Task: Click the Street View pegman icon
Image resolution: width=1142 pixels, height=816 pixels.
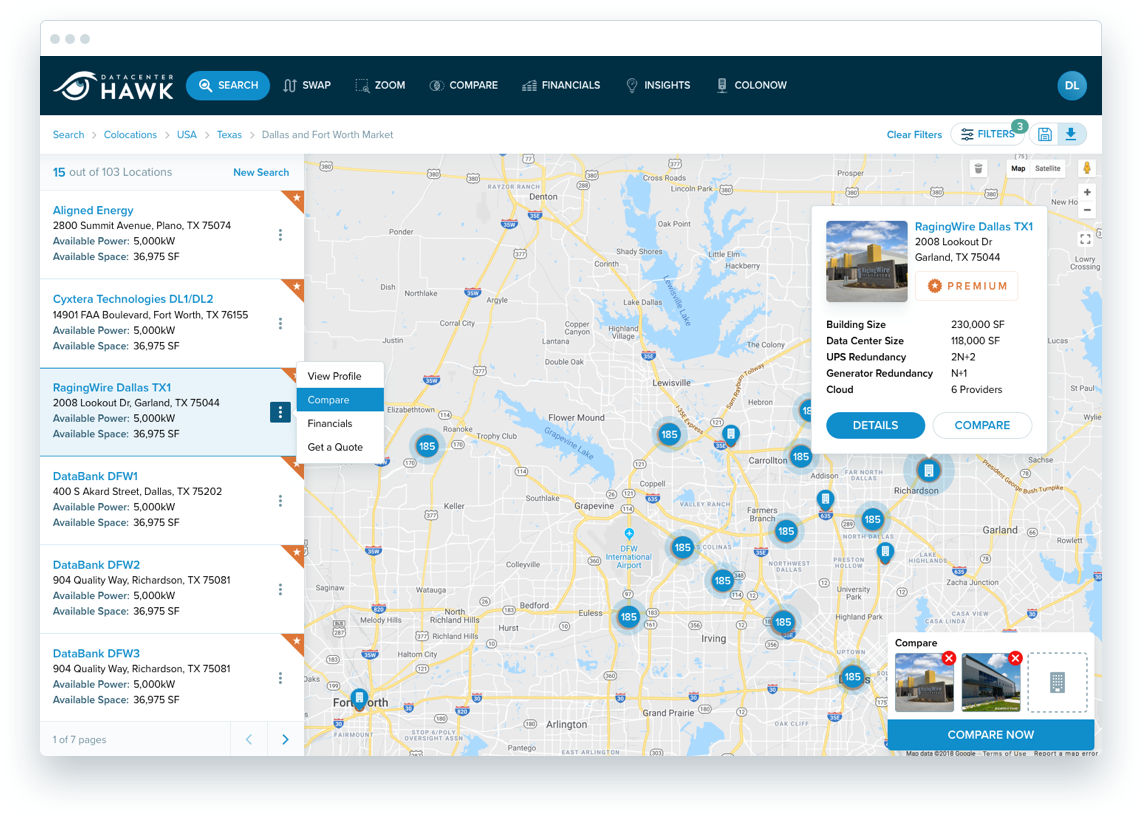Action: coord(1087,168)
